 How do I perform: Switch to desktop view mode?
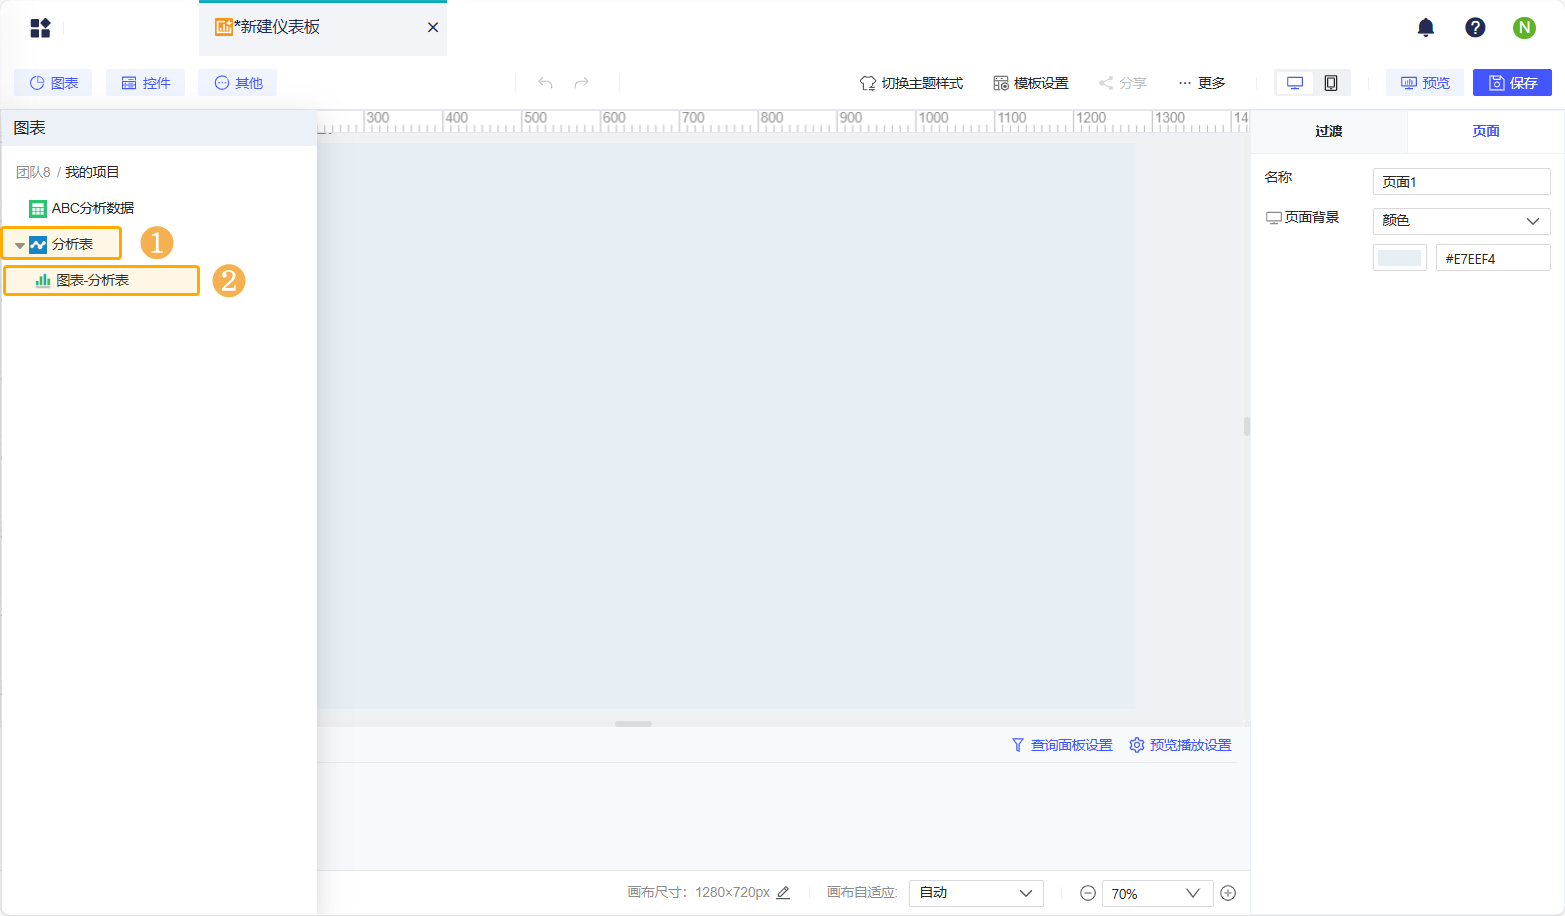1294,83
